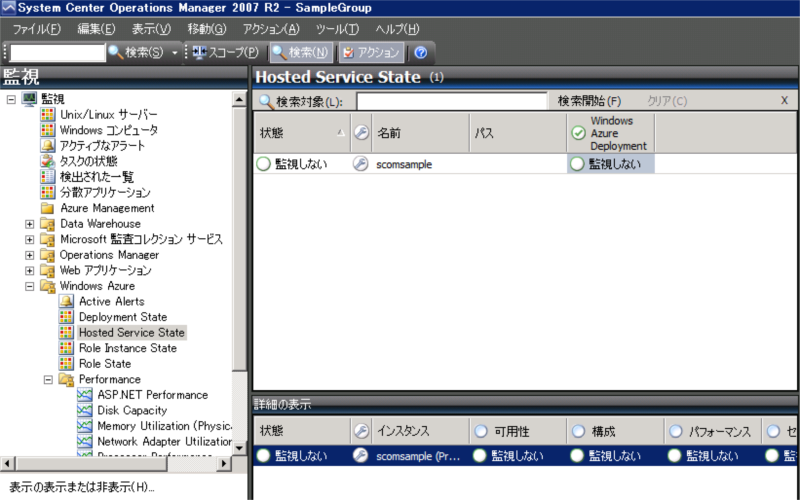Viewport: 800px width, 500px height.
Task: Select the Hosted Service State tree item
Action: tap(132, 333)
